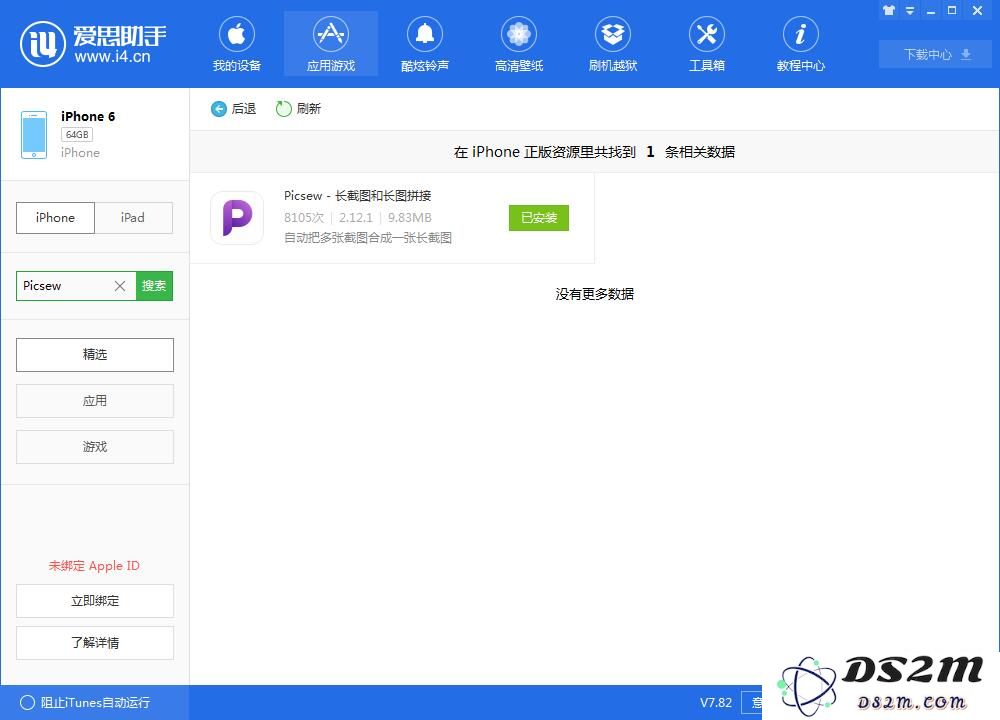This screenshot has width=1000, height=720.
Task: Click the 9.83MB size text of Picsew
Action: point(410,217)
